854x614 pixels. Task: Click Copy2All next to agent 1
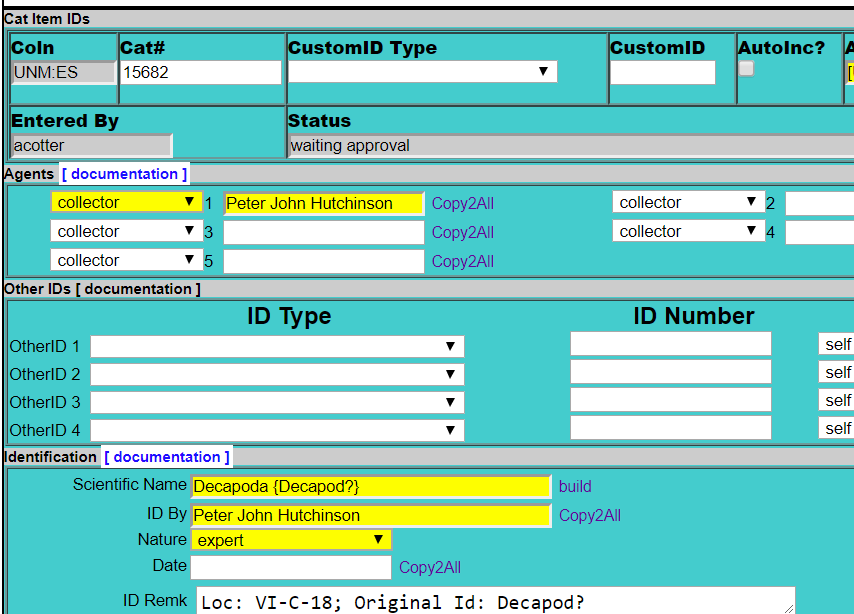[x=462, y=204]
